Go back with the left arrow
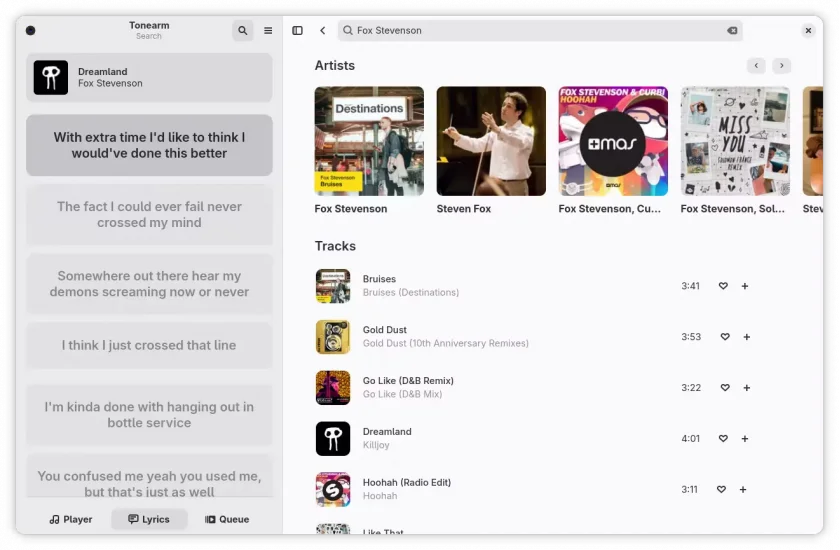The width and height of the screenshot is (840, 550). pyautogui.click(x=322, y=31)
